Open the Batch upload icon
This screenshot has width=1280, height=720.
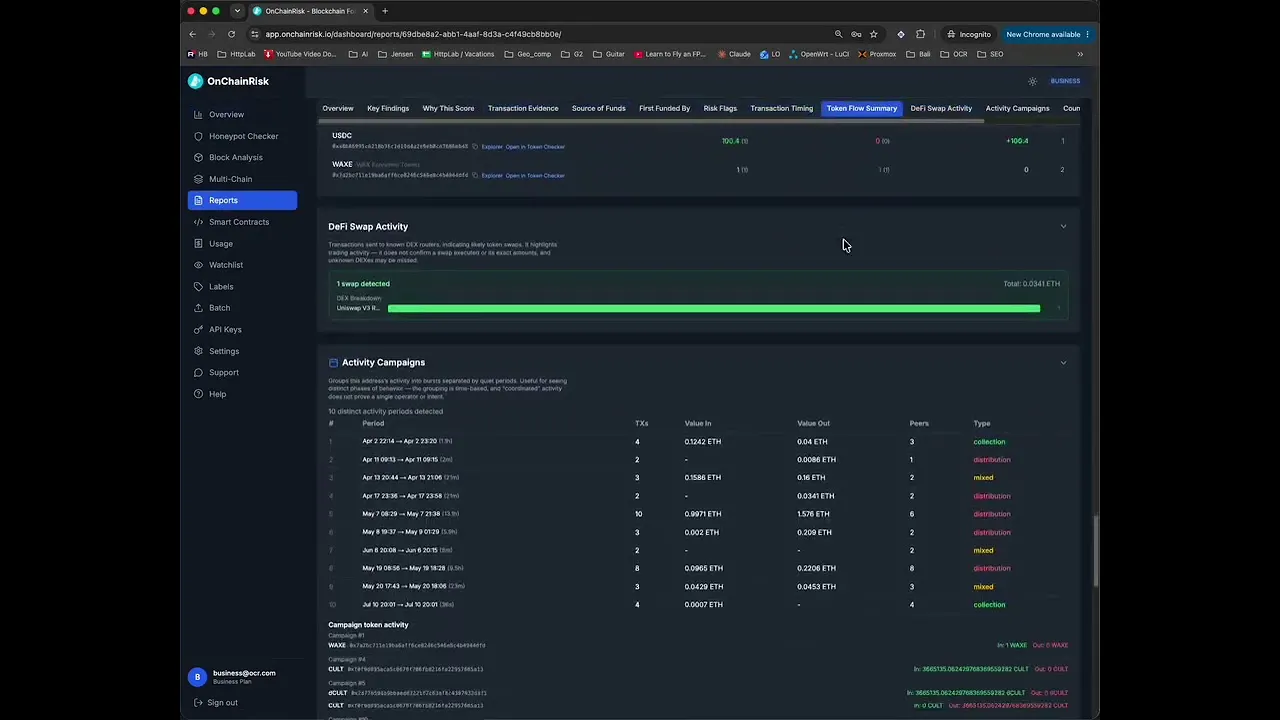[198, 308]
